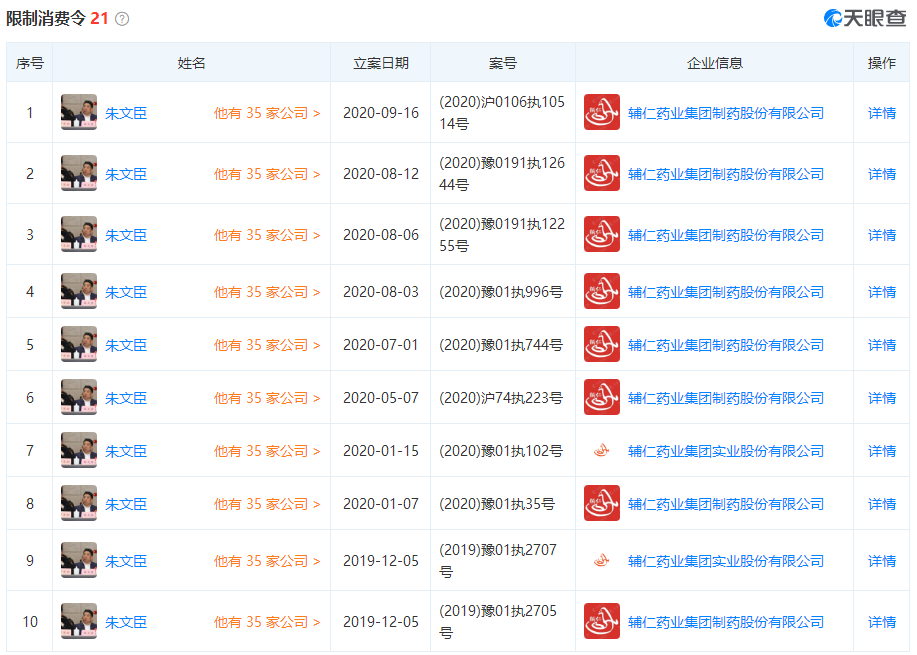The height and width of the screenshot is (655, 917).
Task: Expand 他有 35 家公司 in row 6
Action: [267, 398]
